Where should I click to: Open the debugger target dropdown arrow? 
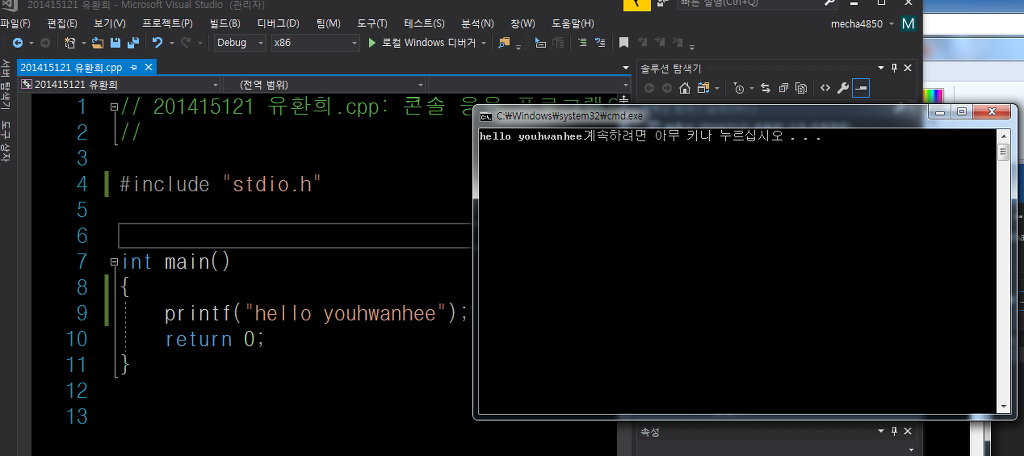click(483, 43)
